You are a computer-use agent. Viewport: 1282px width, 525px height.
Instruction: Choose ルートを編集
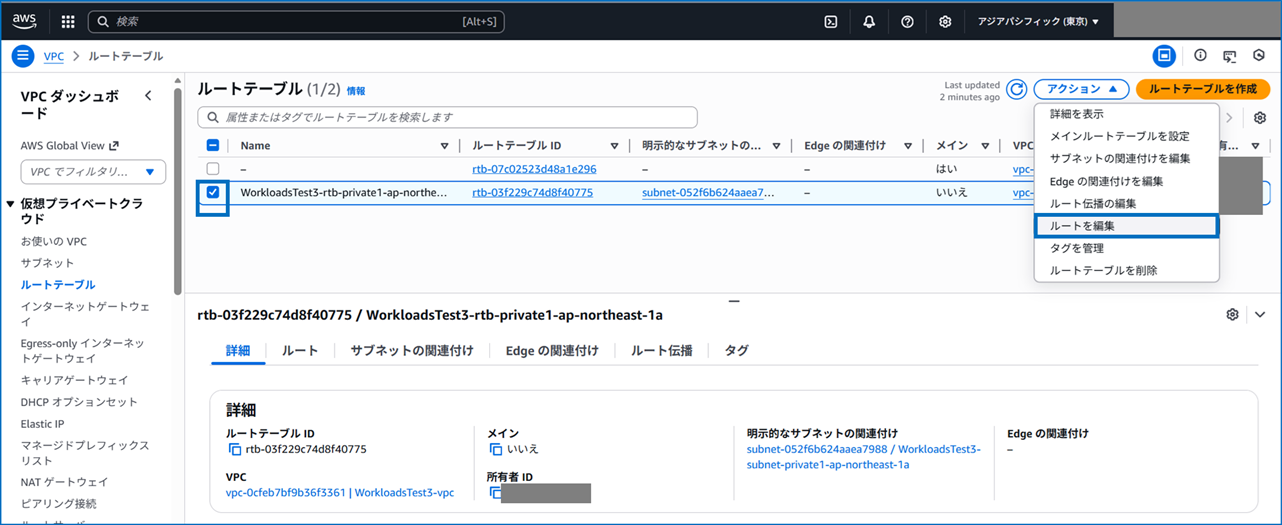(x=1127, y=226)
